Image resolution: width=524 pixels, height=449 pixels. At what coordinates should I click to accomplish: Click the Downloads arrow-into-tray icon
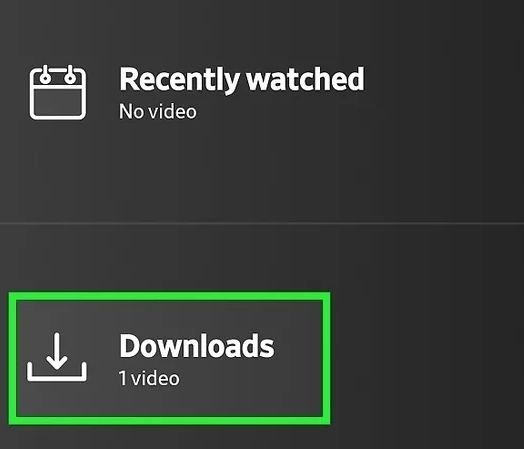[x=57, y=357]
